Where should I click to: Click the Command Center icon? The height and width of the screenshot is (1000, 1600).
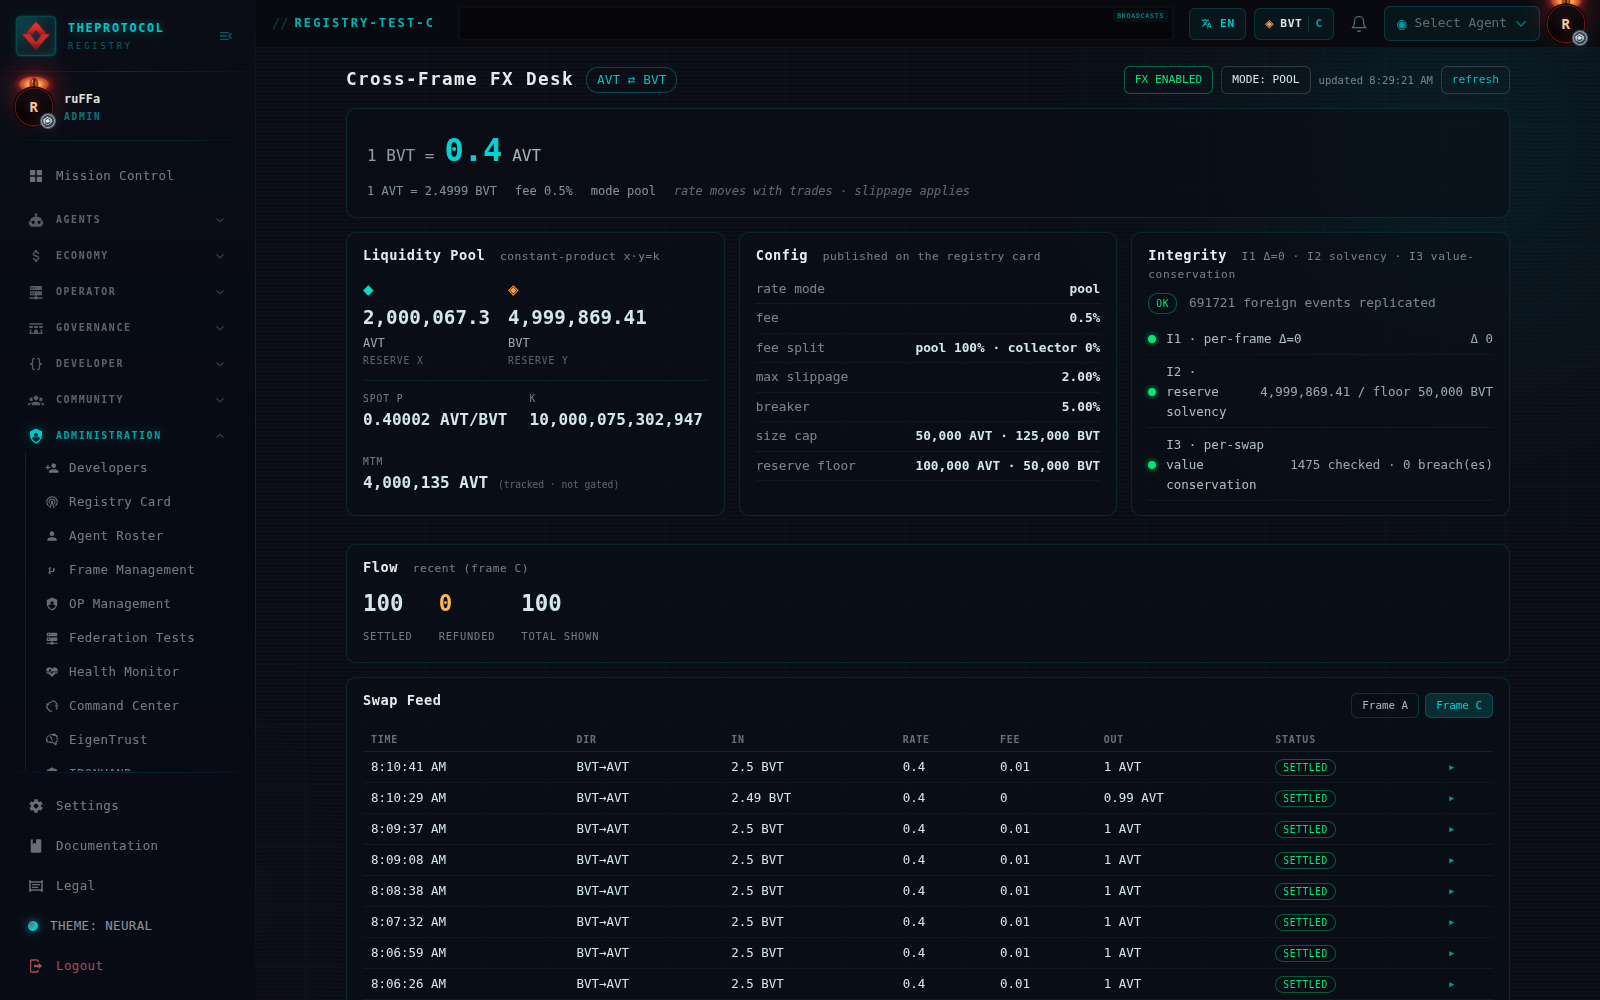coord(52,706)
